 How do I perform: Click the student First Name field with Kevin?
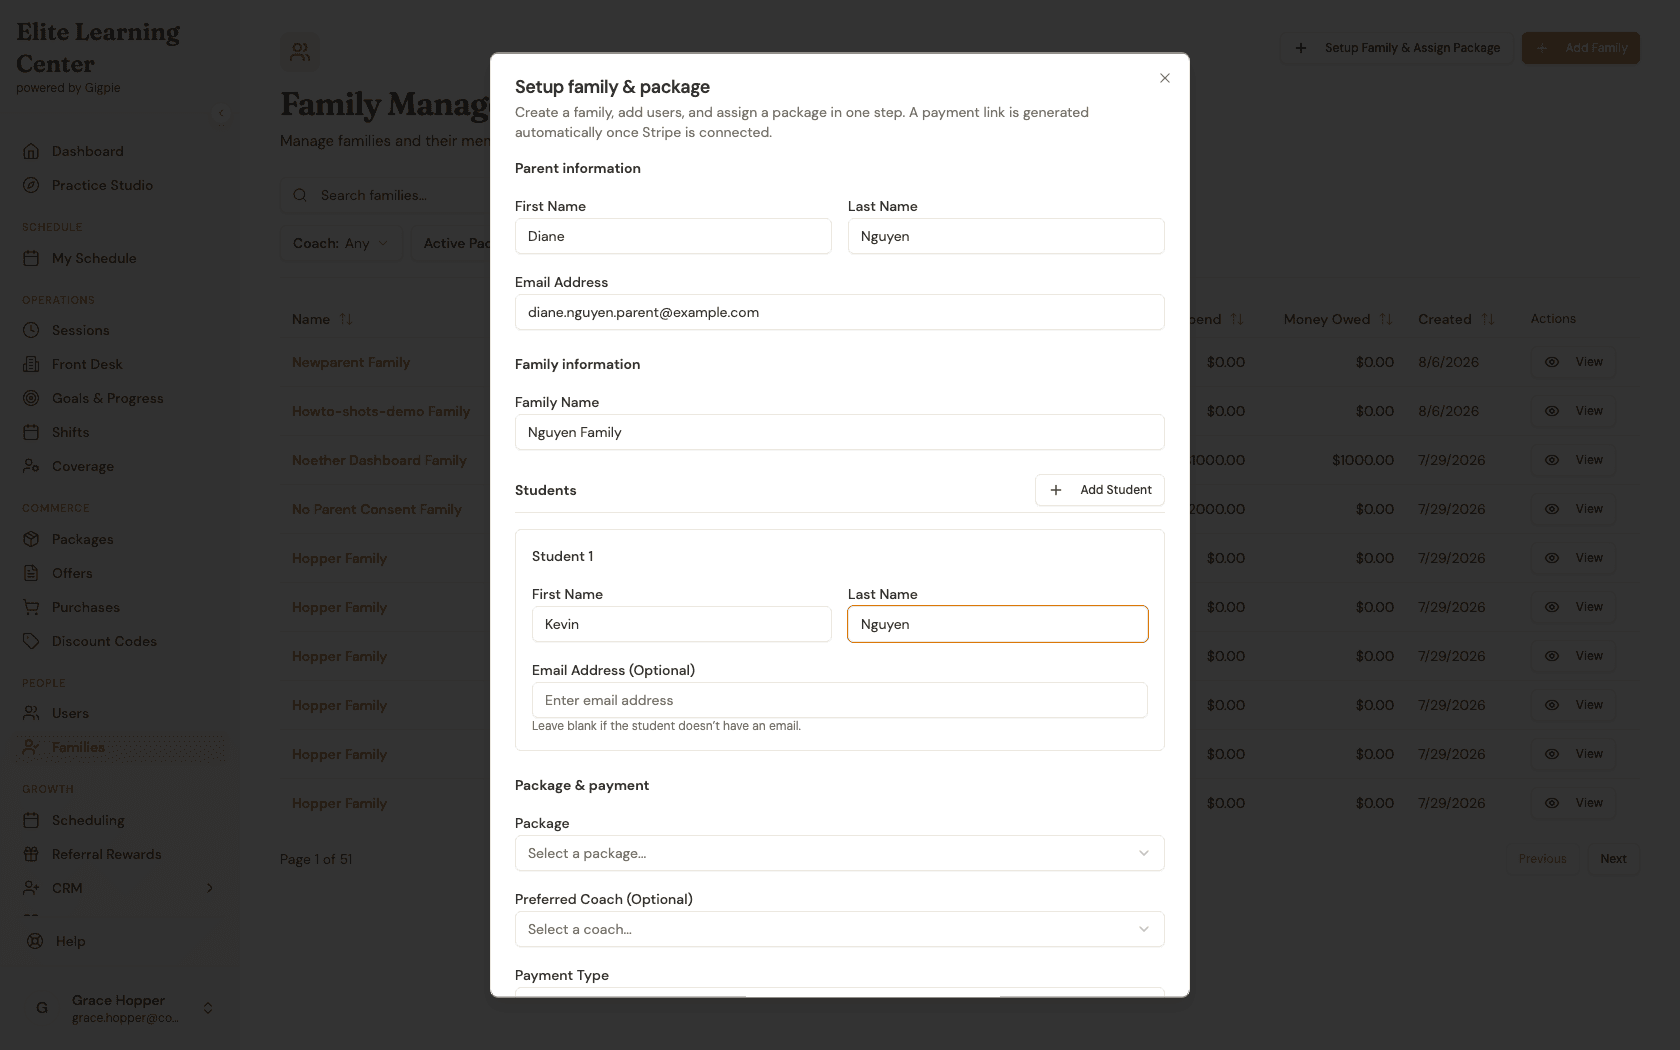[x=682, y=624]
